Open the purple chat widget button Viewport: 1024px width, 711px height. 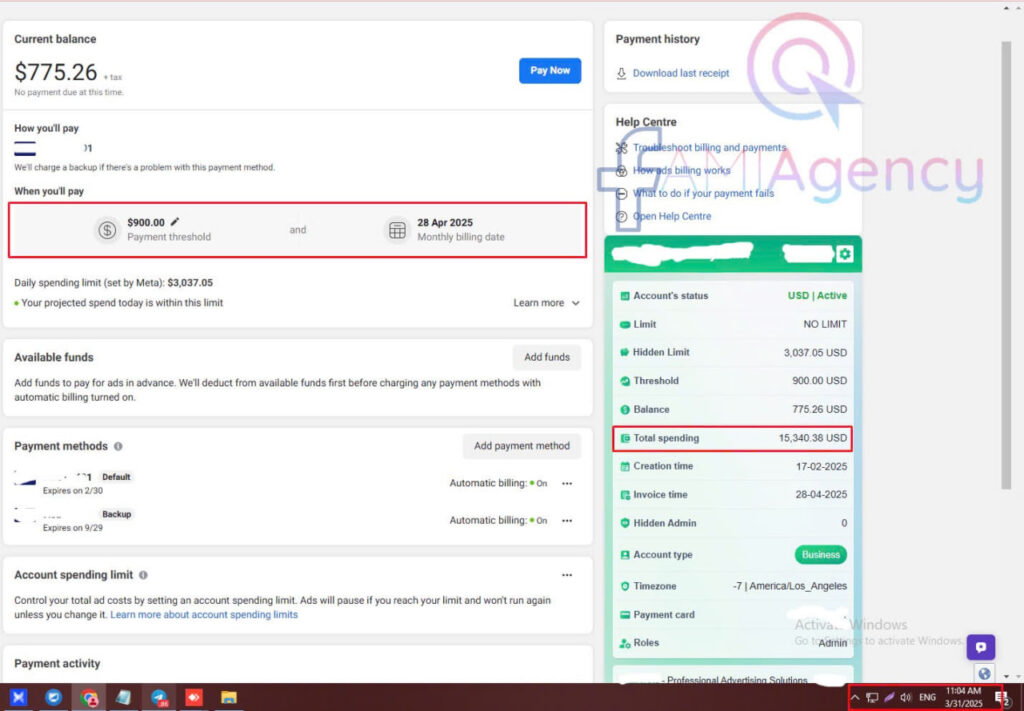point(981,647)
